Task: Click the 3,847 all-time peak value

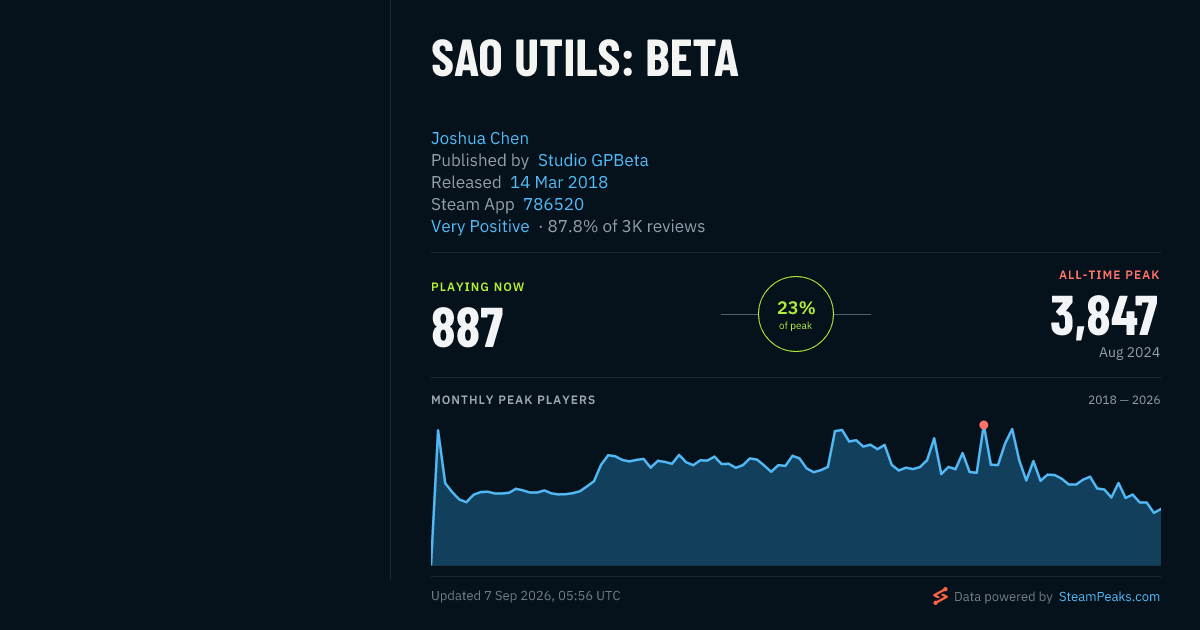Action: pyautogui.click(x=1104, y=315)
